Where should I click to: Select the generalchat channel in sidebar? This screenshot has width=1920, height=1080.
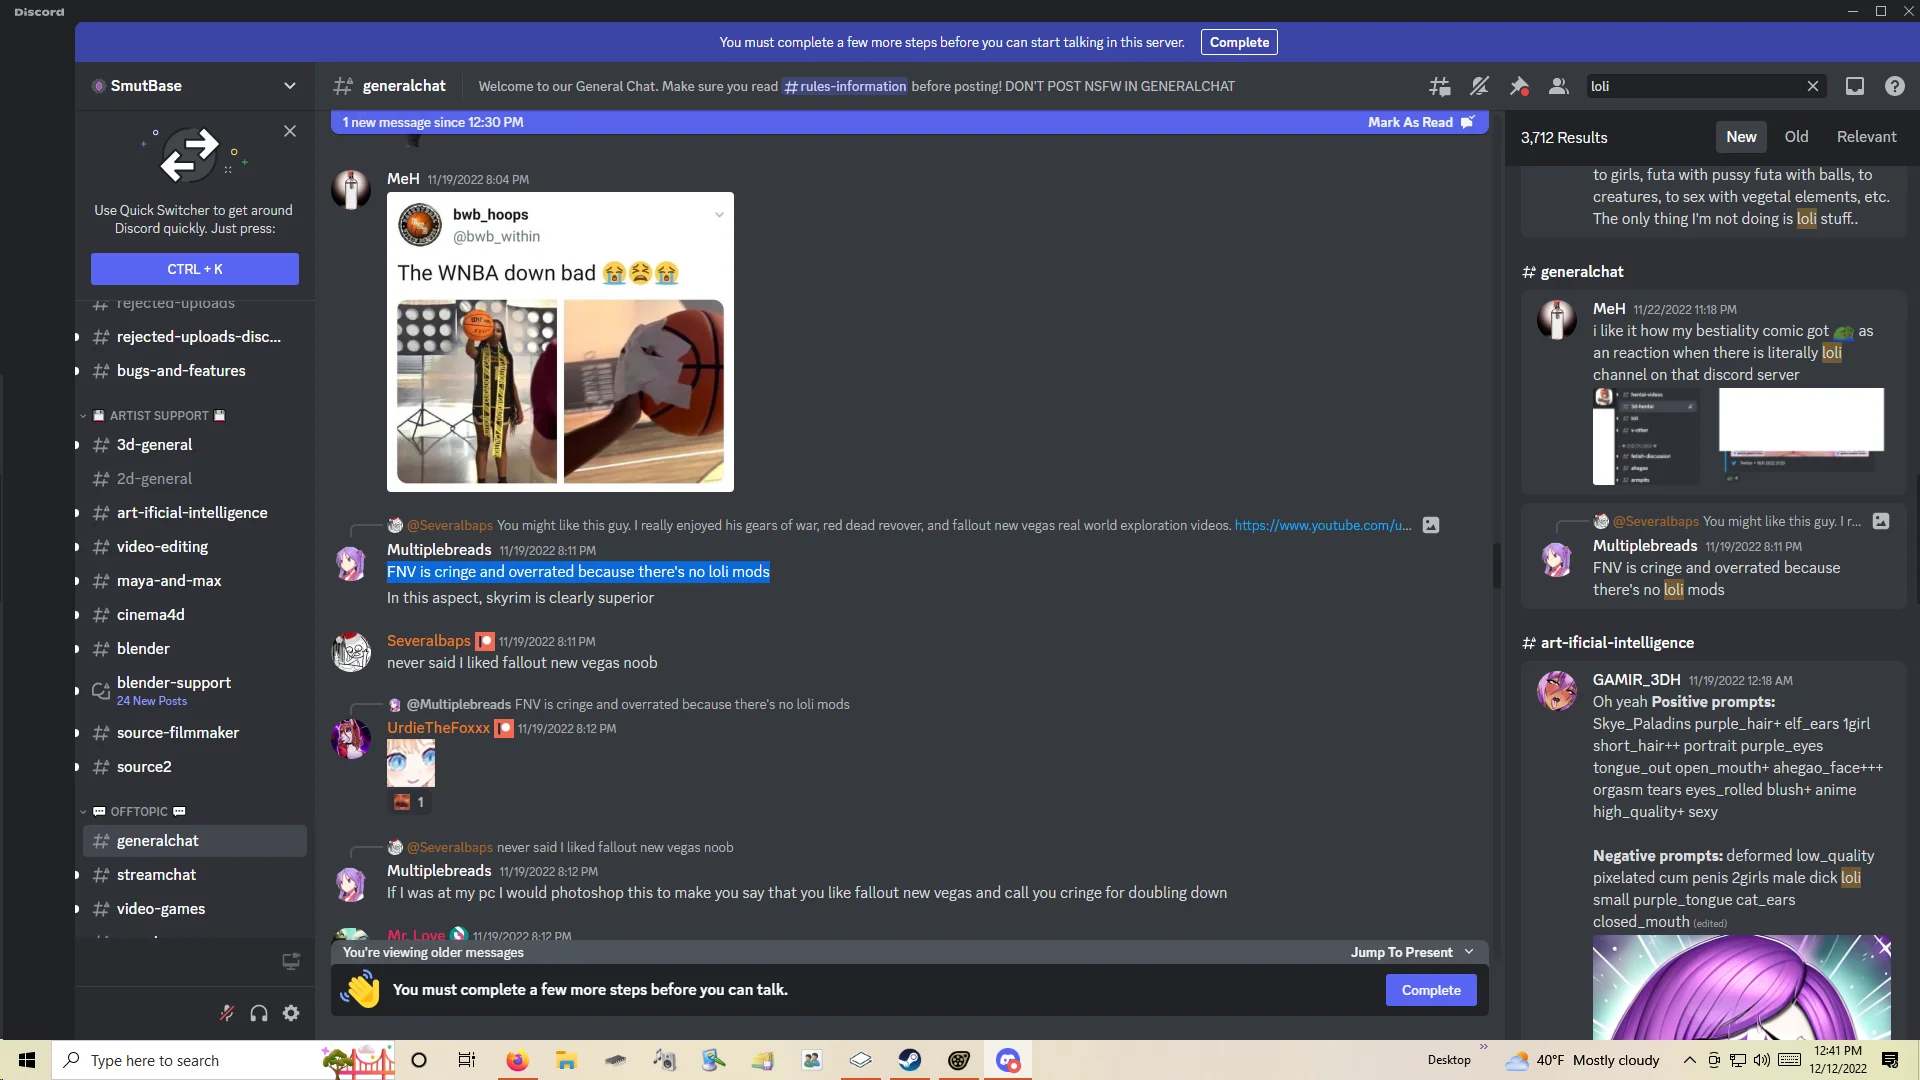tap(195, 841)
